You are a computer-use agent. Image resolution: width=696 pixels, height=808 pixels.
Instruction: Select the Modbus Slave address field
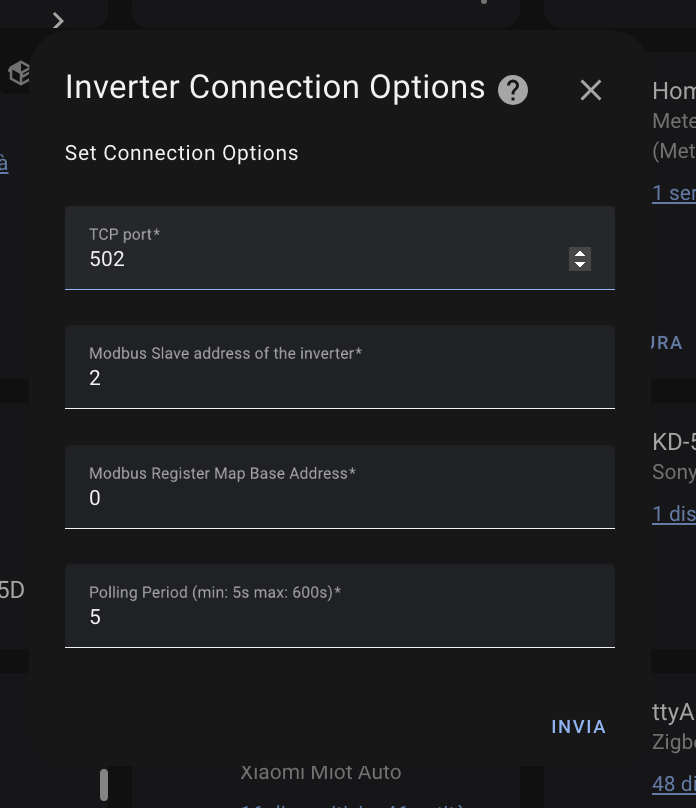339,378
